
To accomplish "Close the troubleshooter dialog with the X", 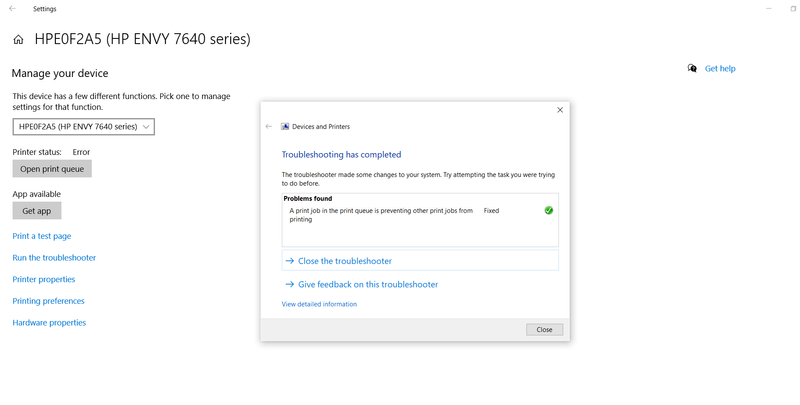I will coord(559,110).
